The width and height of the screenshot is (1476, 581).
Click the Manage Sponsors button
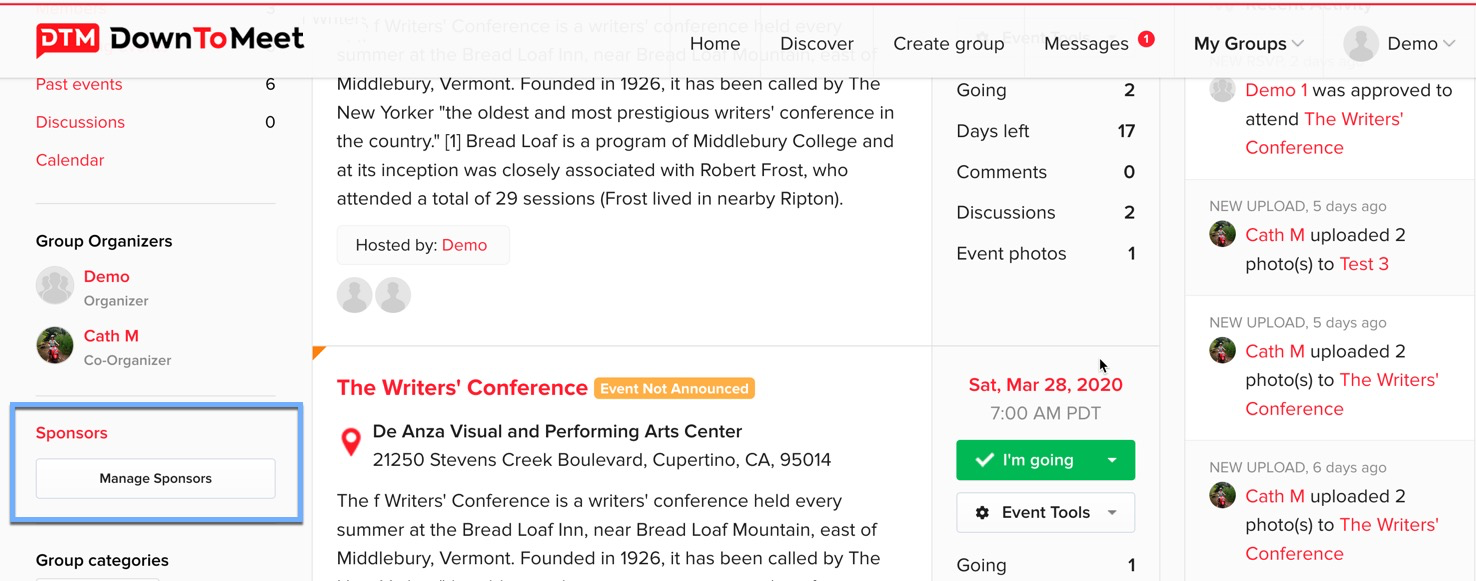click(x=155, y=478)
